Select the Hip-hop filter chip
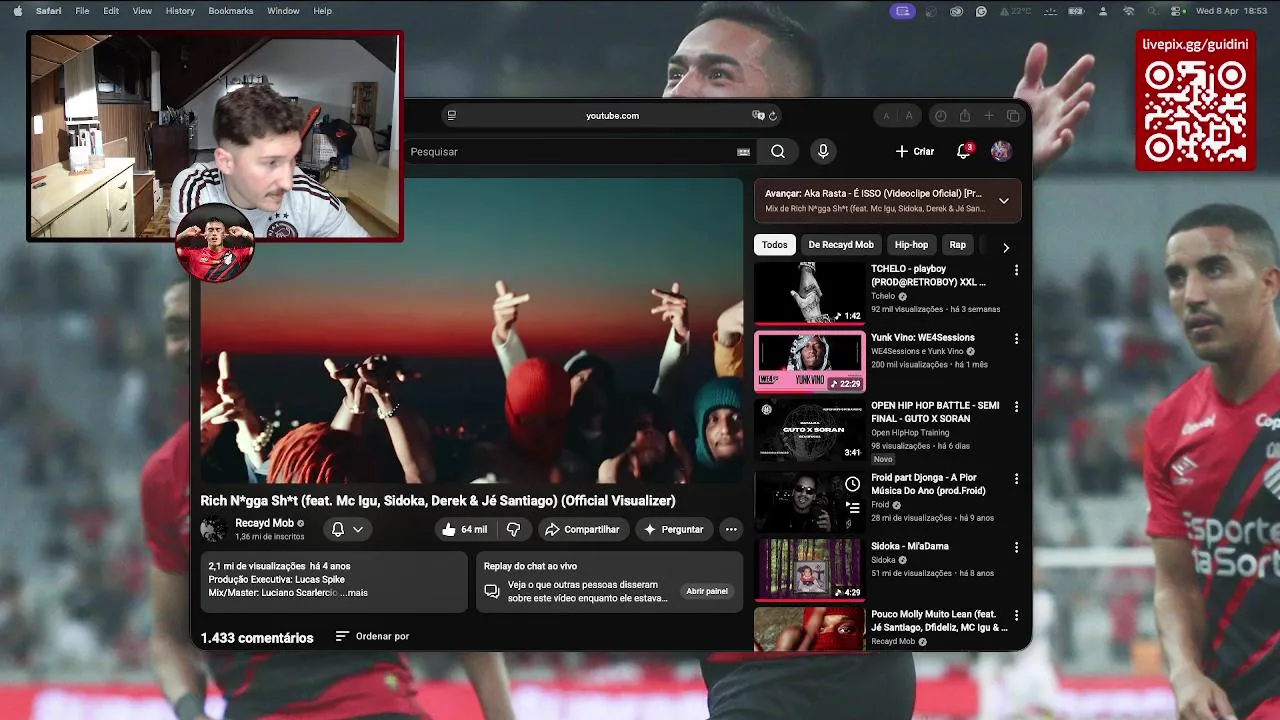1280x720 pixels. 911,245
